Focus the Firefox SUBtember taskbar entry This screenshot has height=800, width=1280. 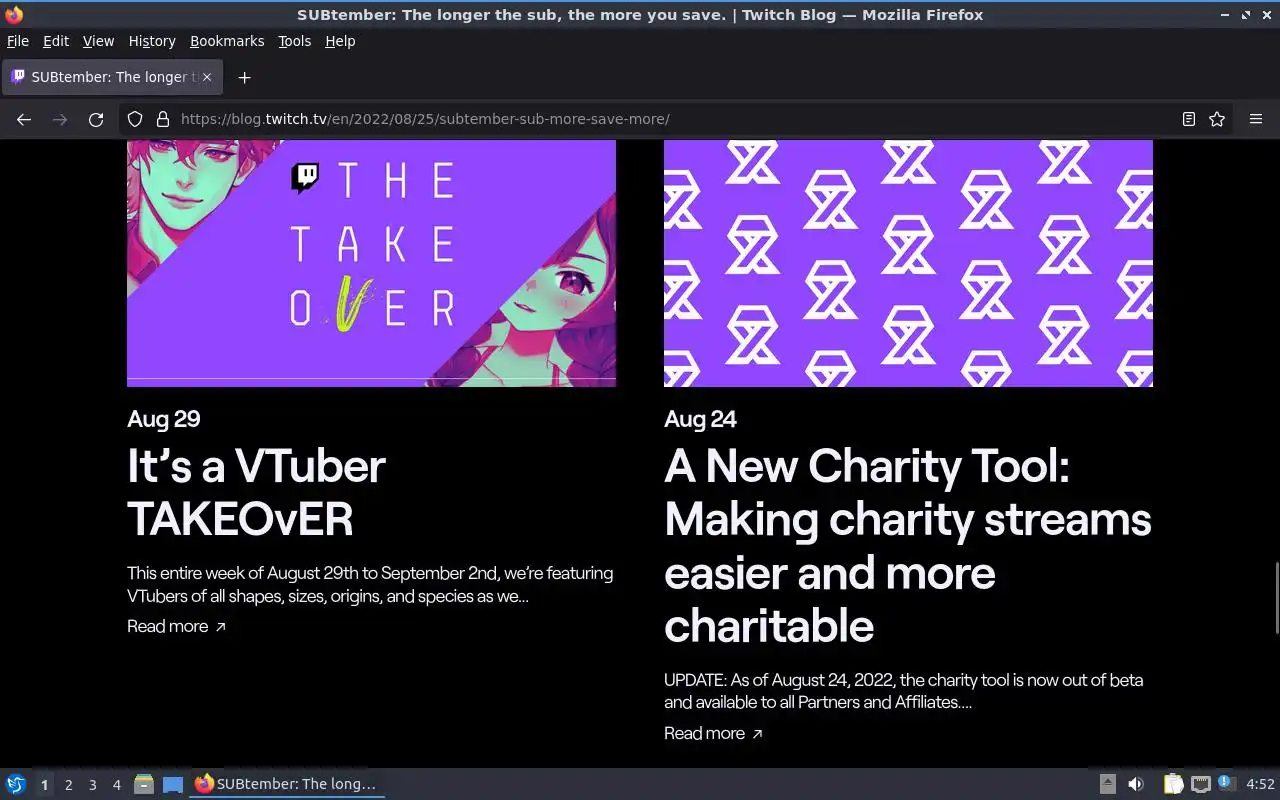tap(286, 784)
